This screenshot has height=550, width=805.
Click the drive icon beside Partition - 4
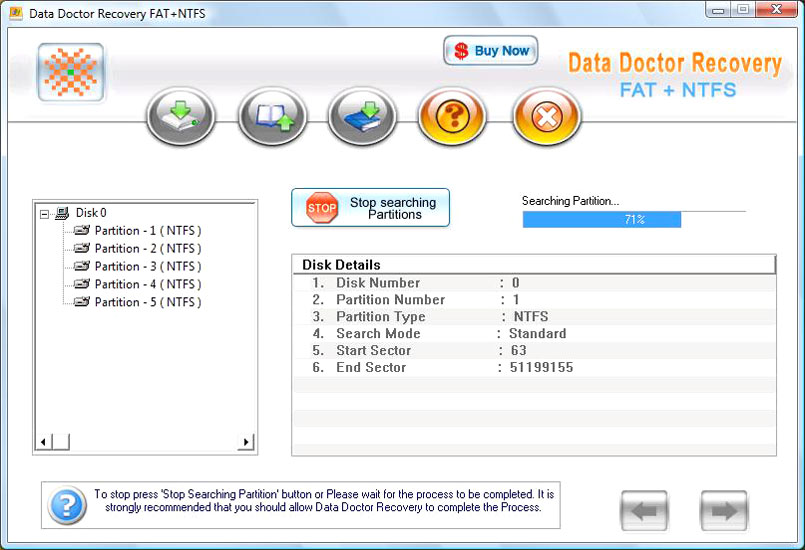click(82, 283)
